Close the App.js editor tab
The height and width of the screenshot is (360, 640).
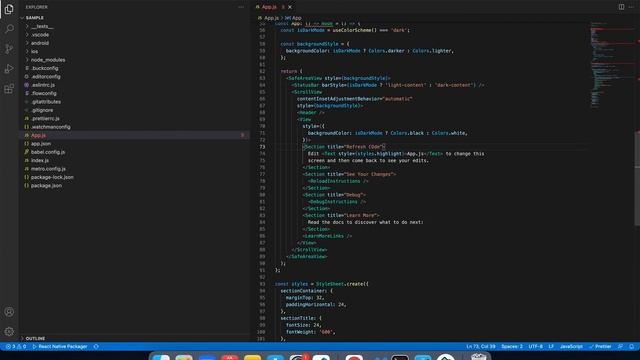pos(290,7)
